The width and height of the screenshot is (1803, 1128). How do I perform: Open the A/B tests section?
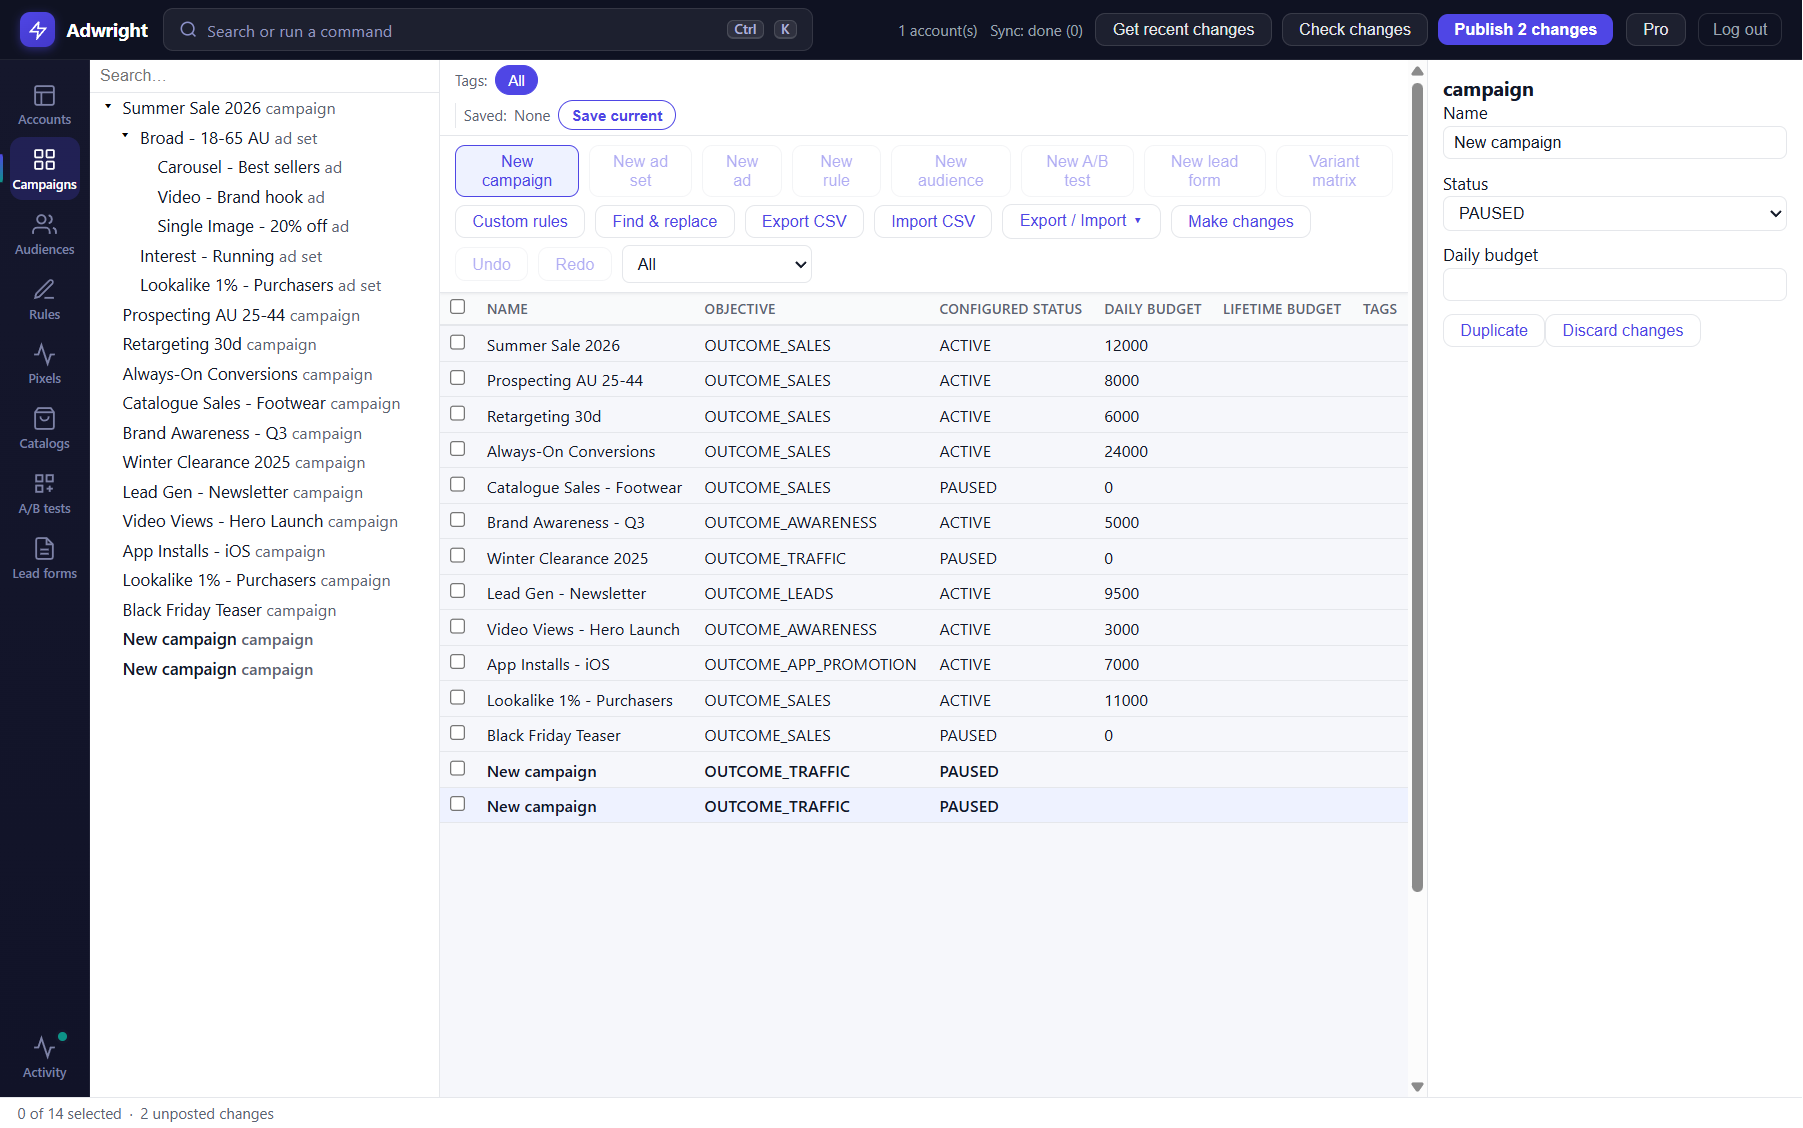coord(44,494)
